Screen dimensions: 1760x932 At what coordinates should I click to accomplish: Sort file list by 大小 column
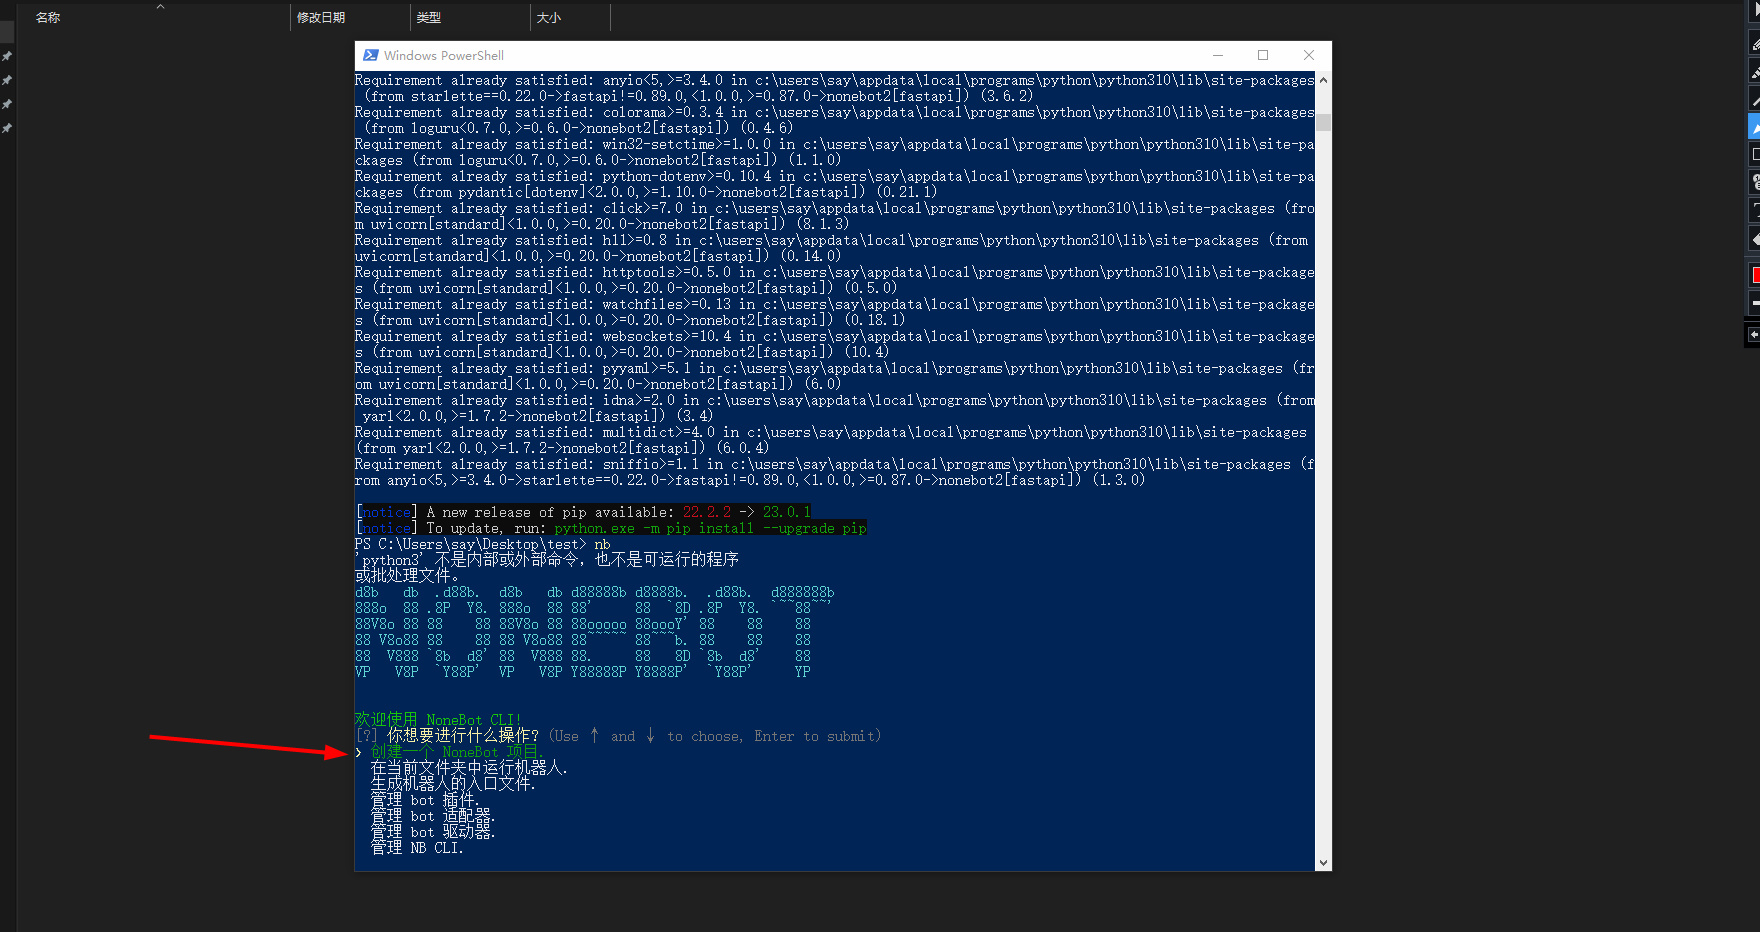tap(549, 18)
